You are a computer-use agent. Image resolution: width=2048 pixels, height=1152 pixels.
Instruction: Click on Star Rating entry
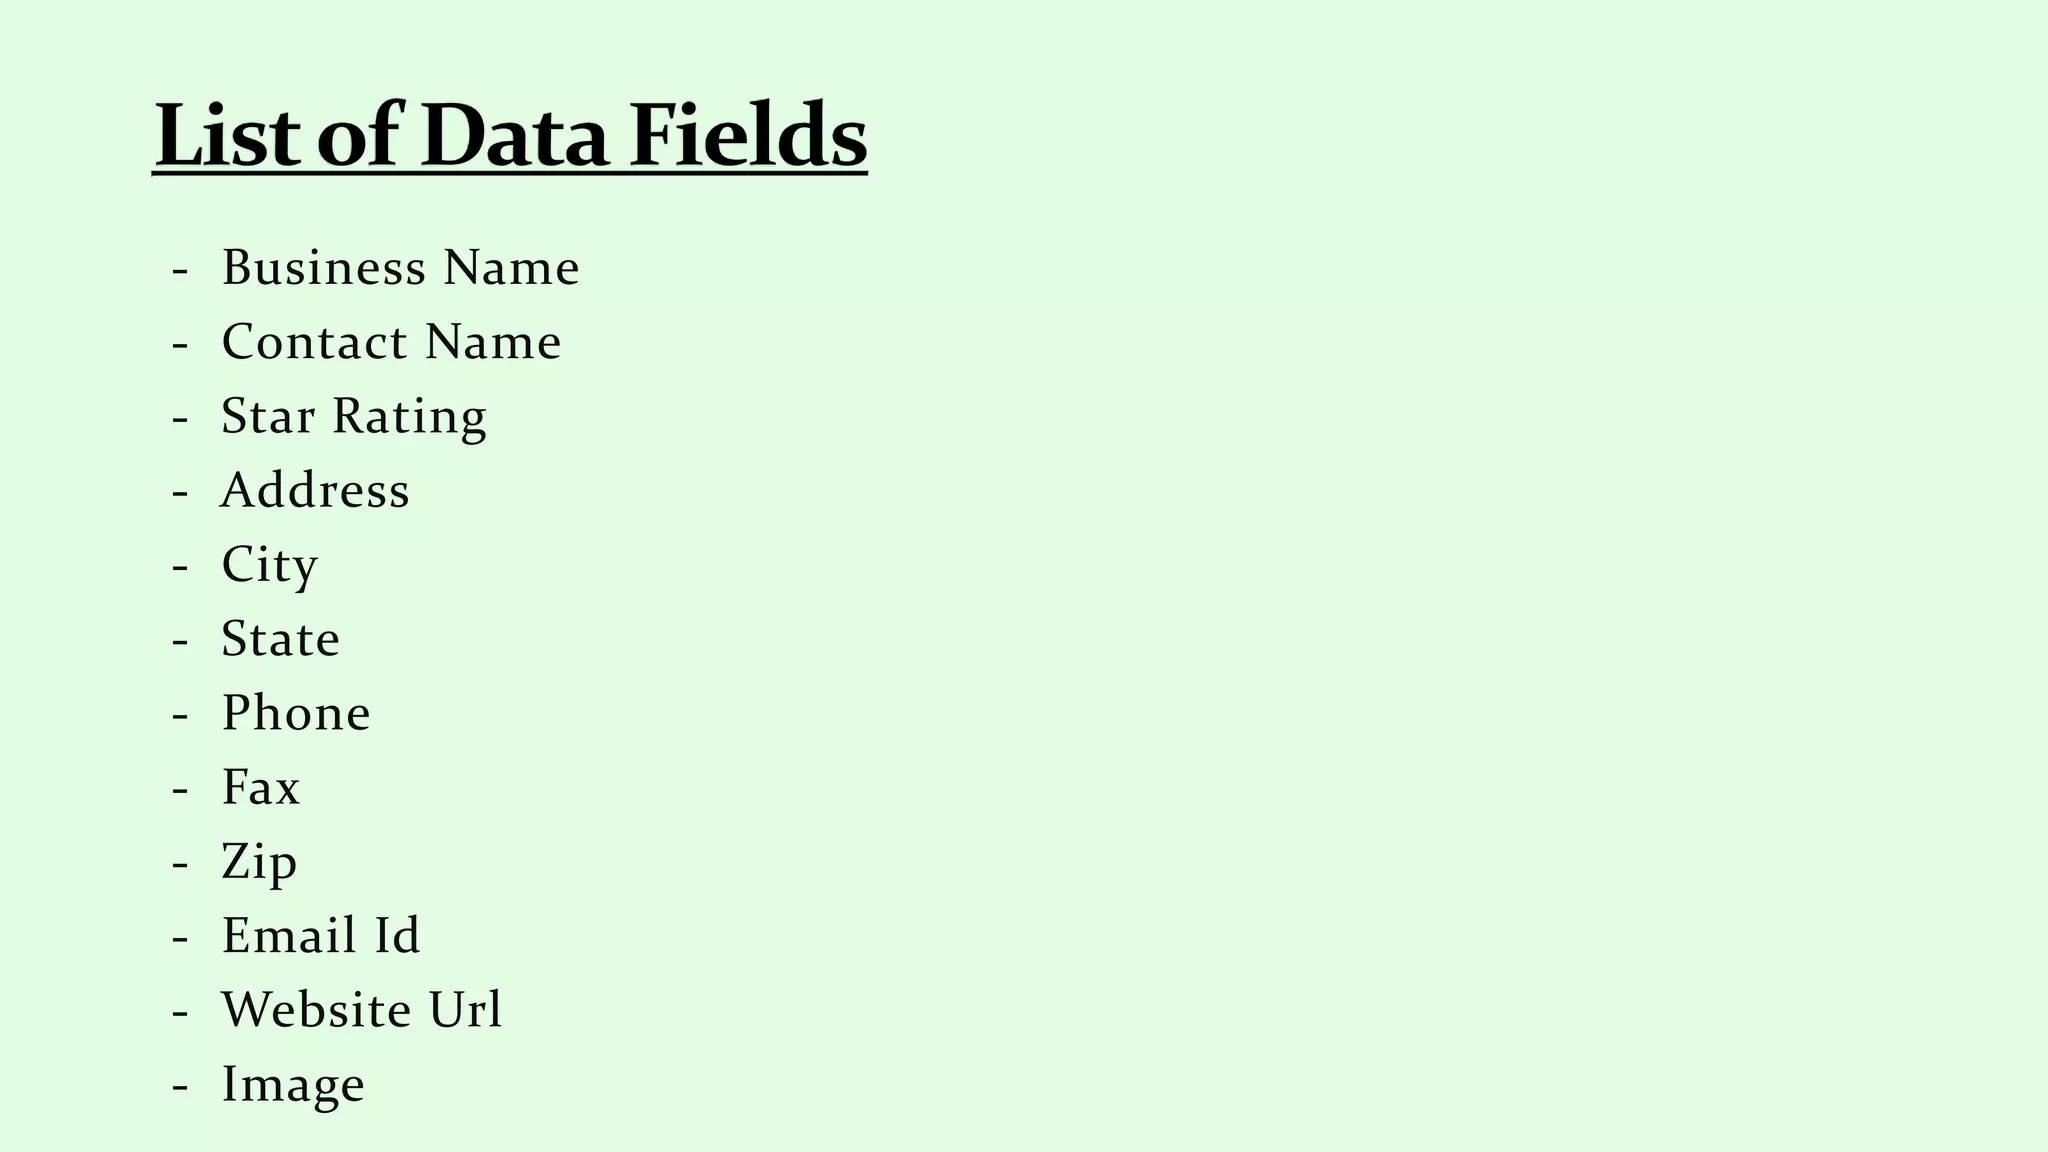pos(354,416)
